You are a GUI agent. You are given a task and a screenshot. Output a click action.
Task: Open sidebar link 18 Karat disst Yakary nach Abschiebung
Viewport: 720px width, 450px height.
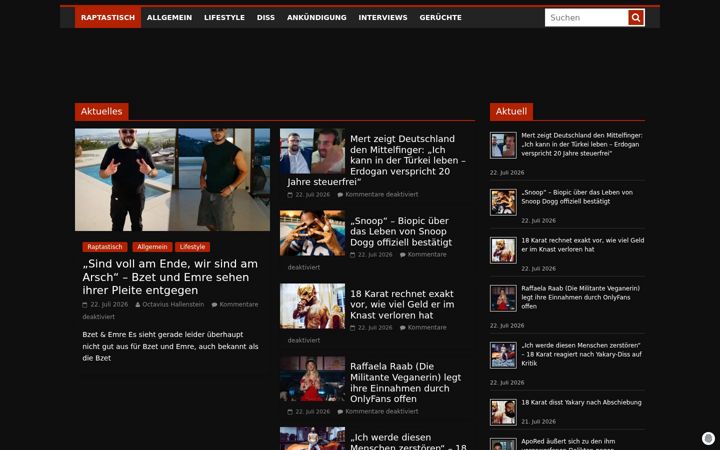pyautogui.click(x=581, y=402)
